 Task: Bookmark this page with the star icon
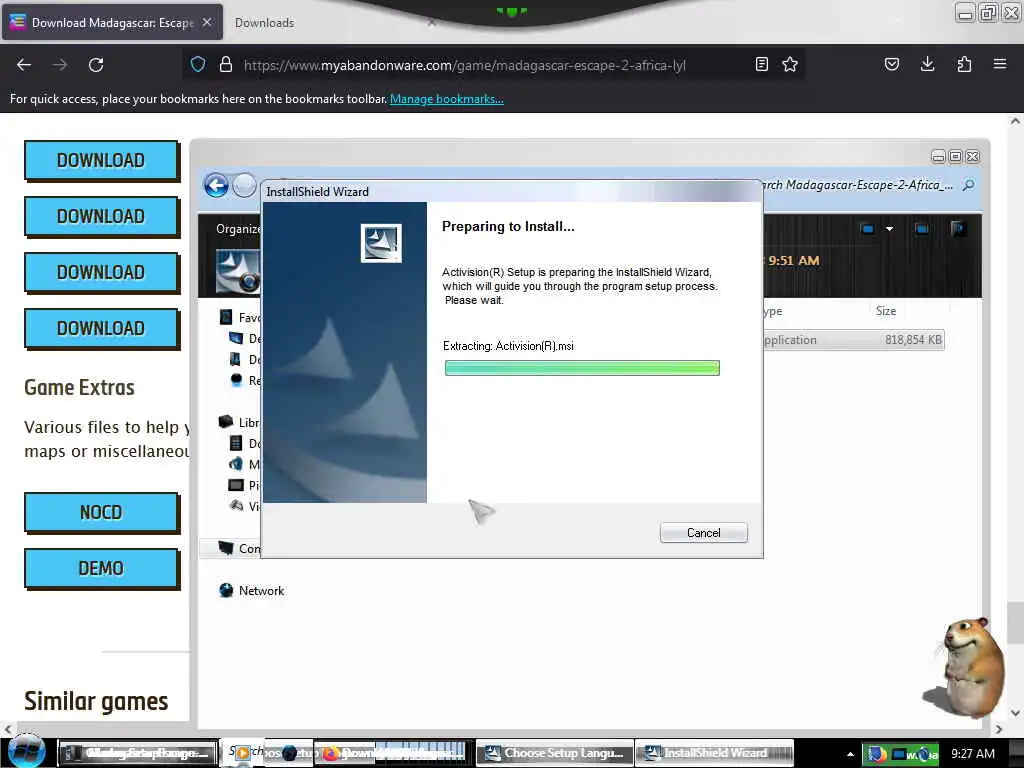coord(790,64)
